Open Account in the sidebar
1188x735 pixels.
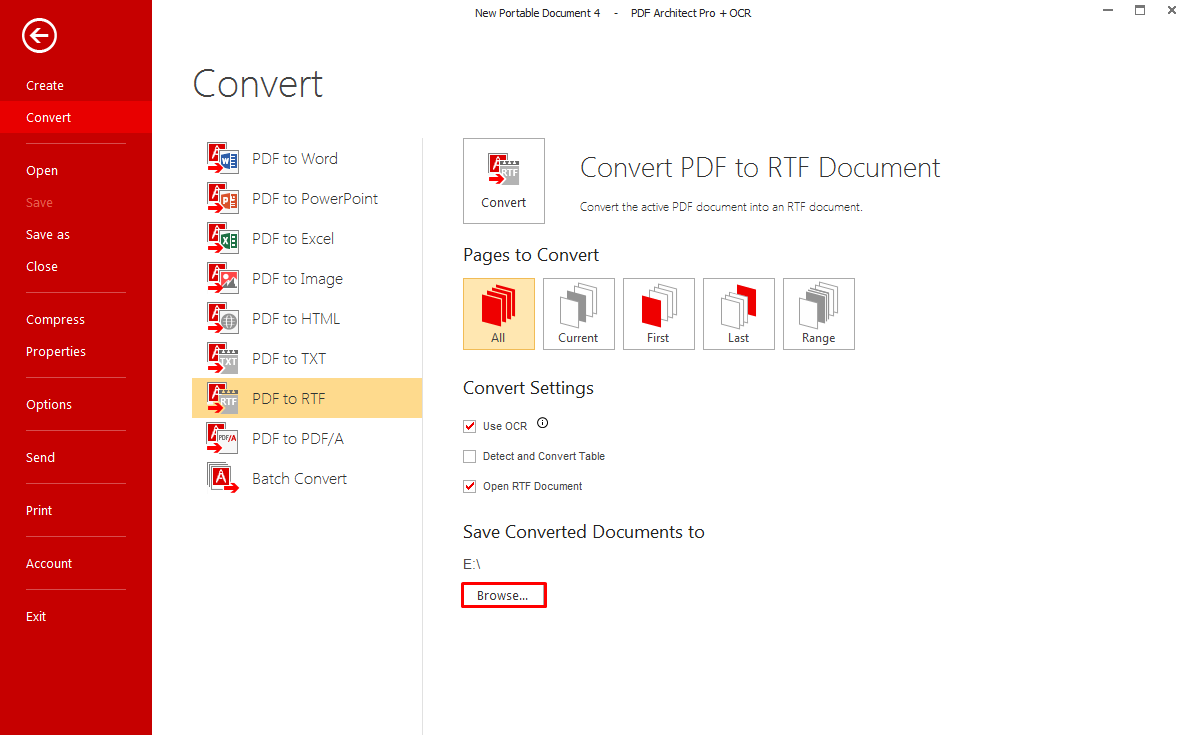point(49,564)
